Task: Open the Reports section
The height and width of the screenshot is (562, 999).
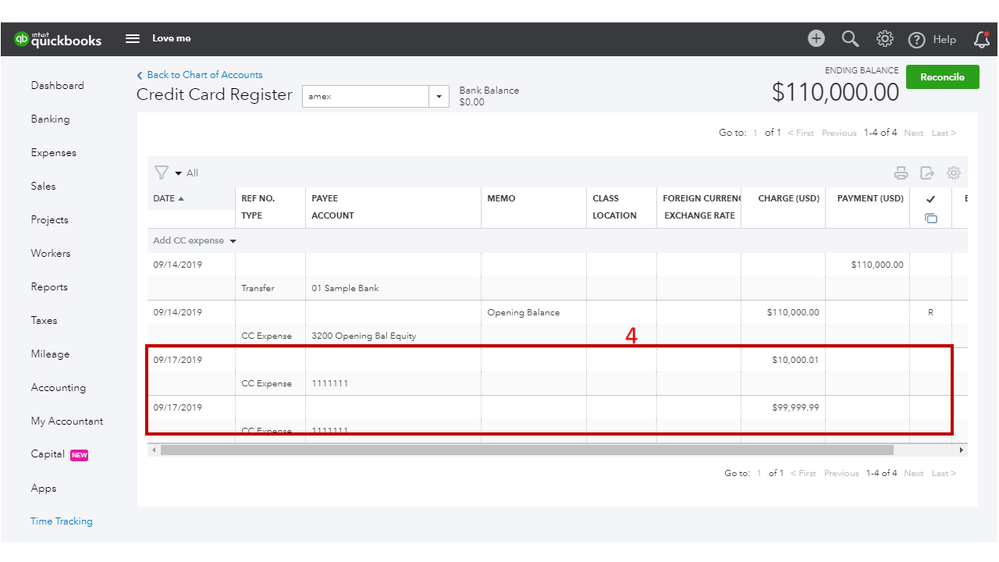Action: (49, 287)
